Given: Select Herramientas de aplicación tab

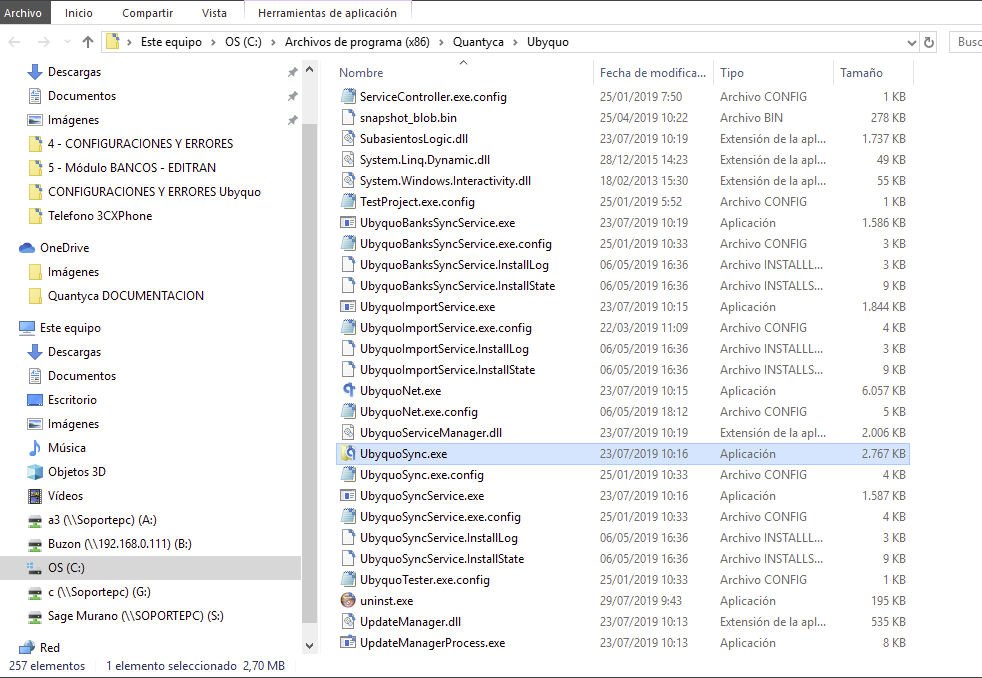Looking at the screenshot, I should pyautogui.click(x=327, y=13).
